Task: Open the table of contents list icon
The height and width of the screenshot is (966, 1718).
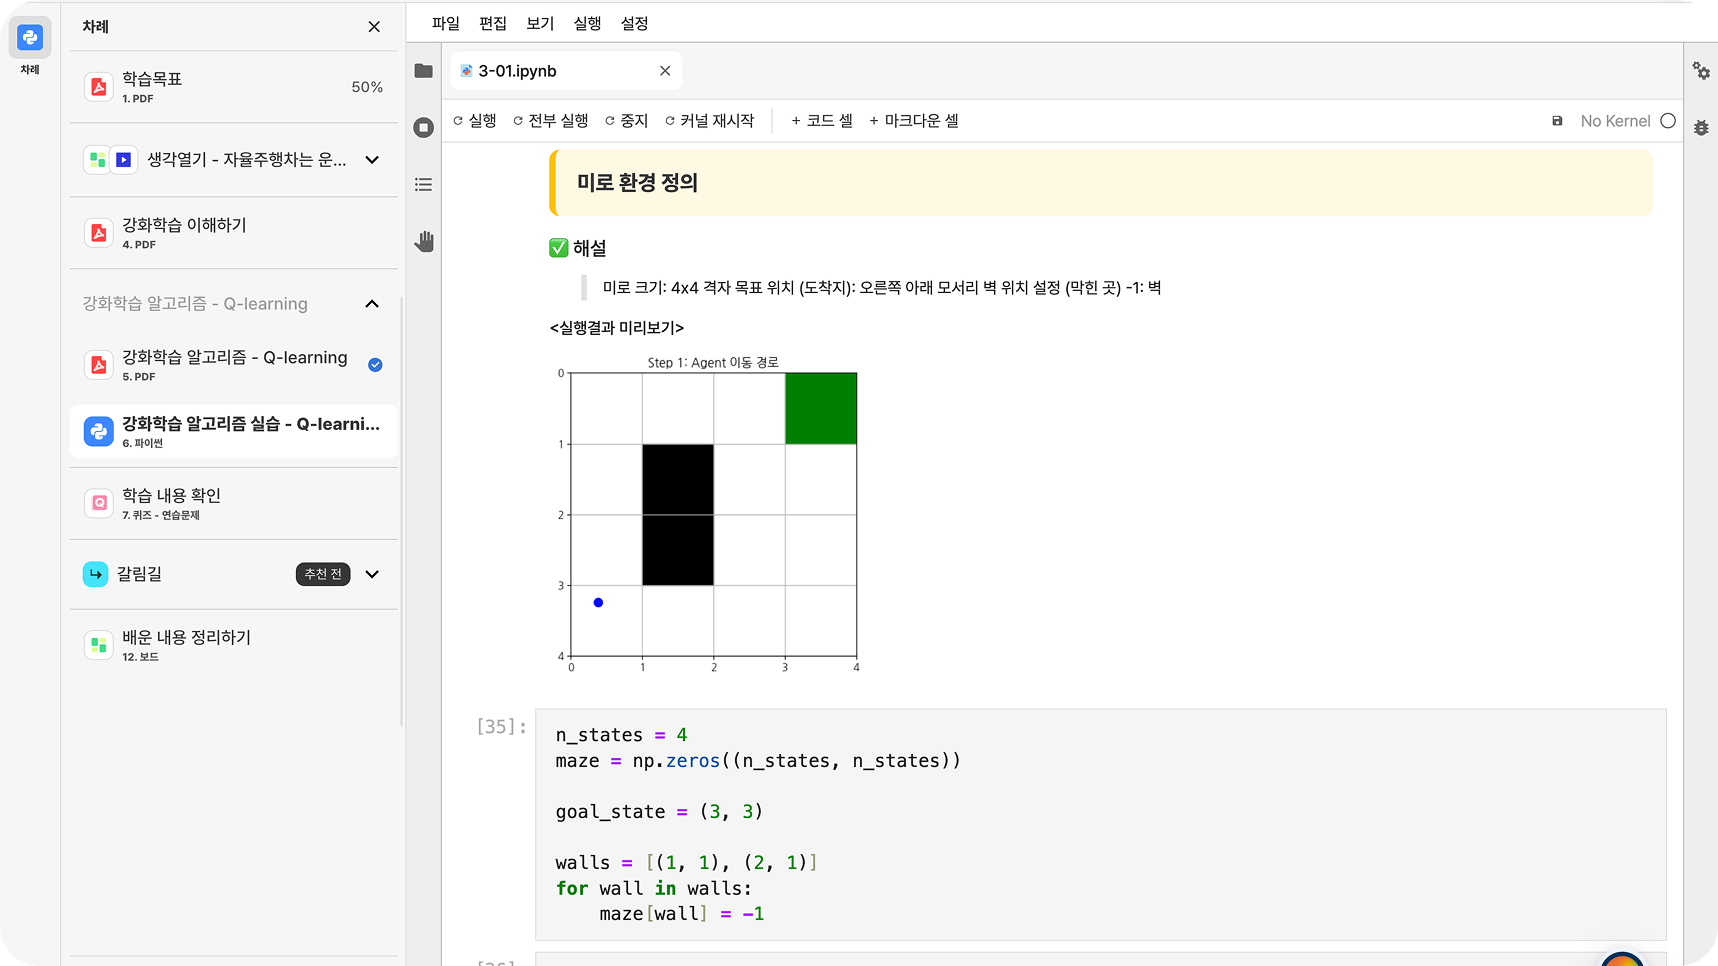Action: (x=424, y=185)
